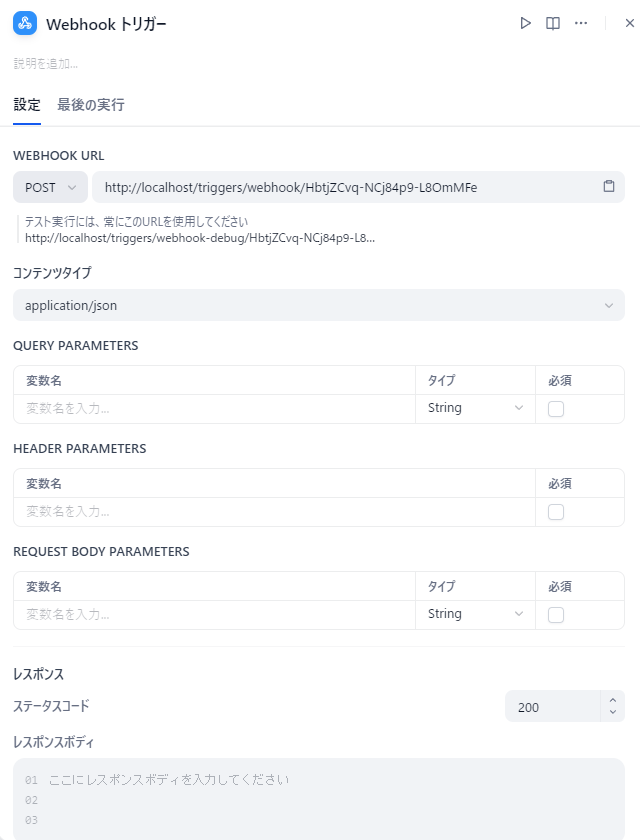Toggle required checkbox for query parameter

[556, 408]
